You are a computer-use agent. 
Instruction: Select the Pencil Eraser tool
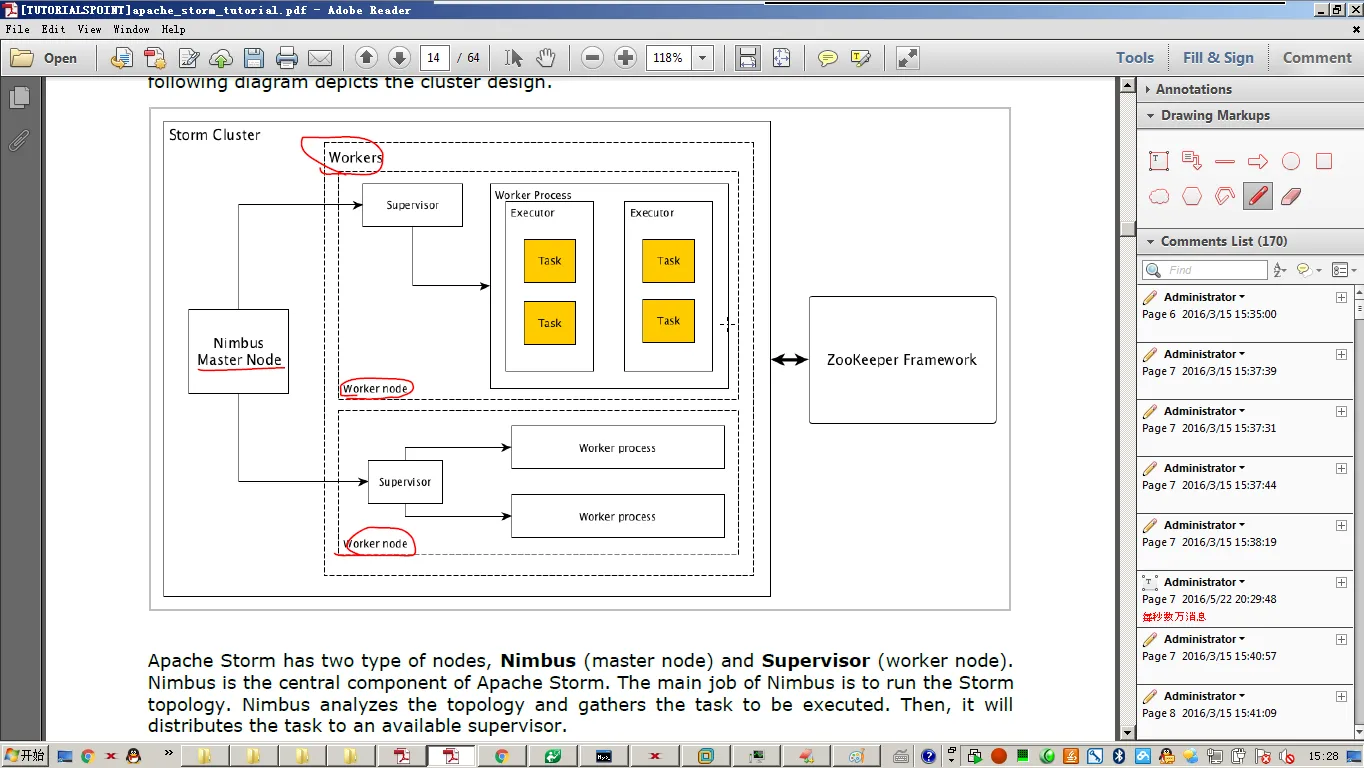tap(1291, 196)
